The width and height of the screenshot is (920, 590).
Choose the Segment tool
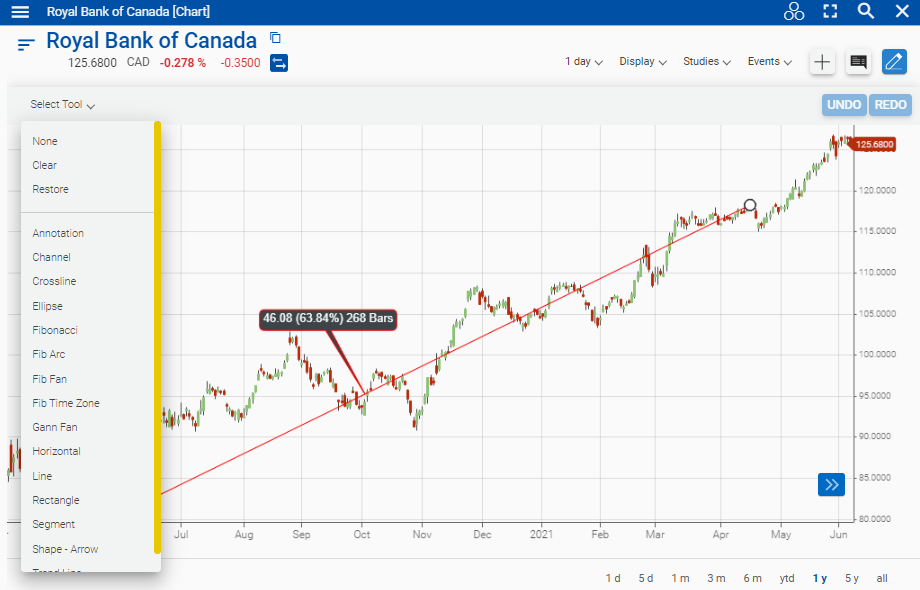point(87,524)
